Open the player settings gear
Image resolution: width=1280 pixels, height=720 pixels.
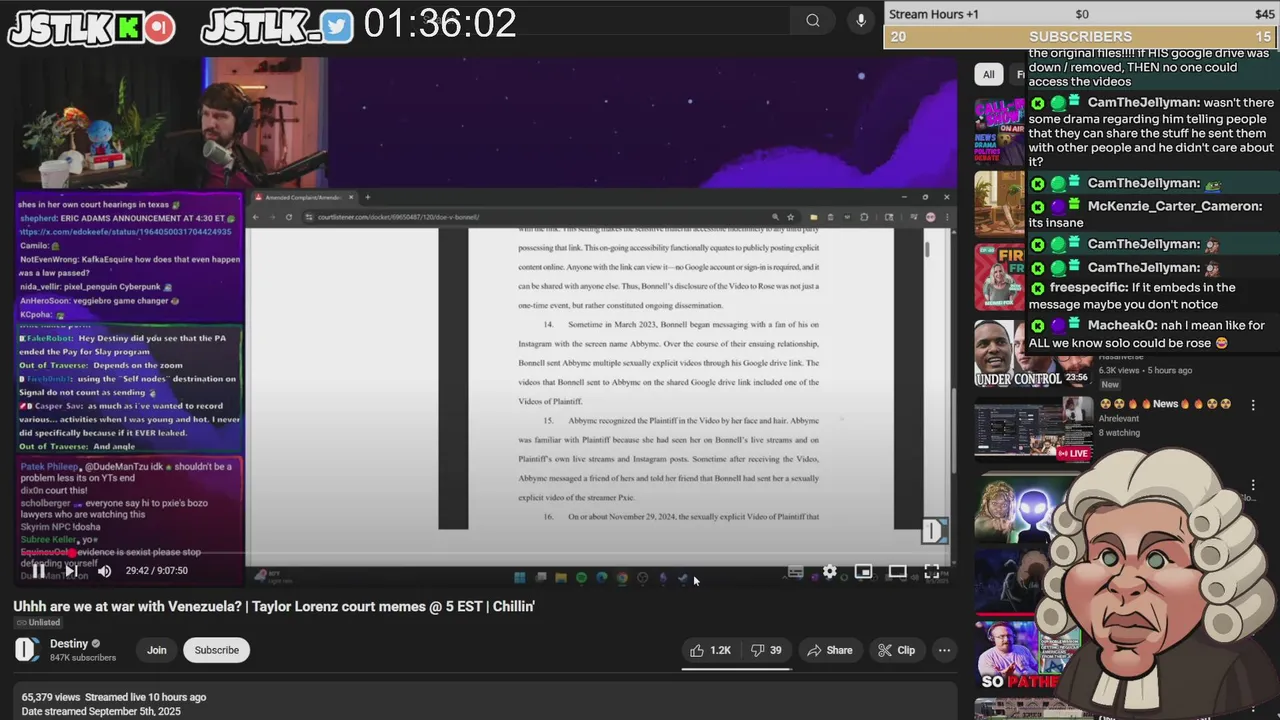click(x=829, y=571)
